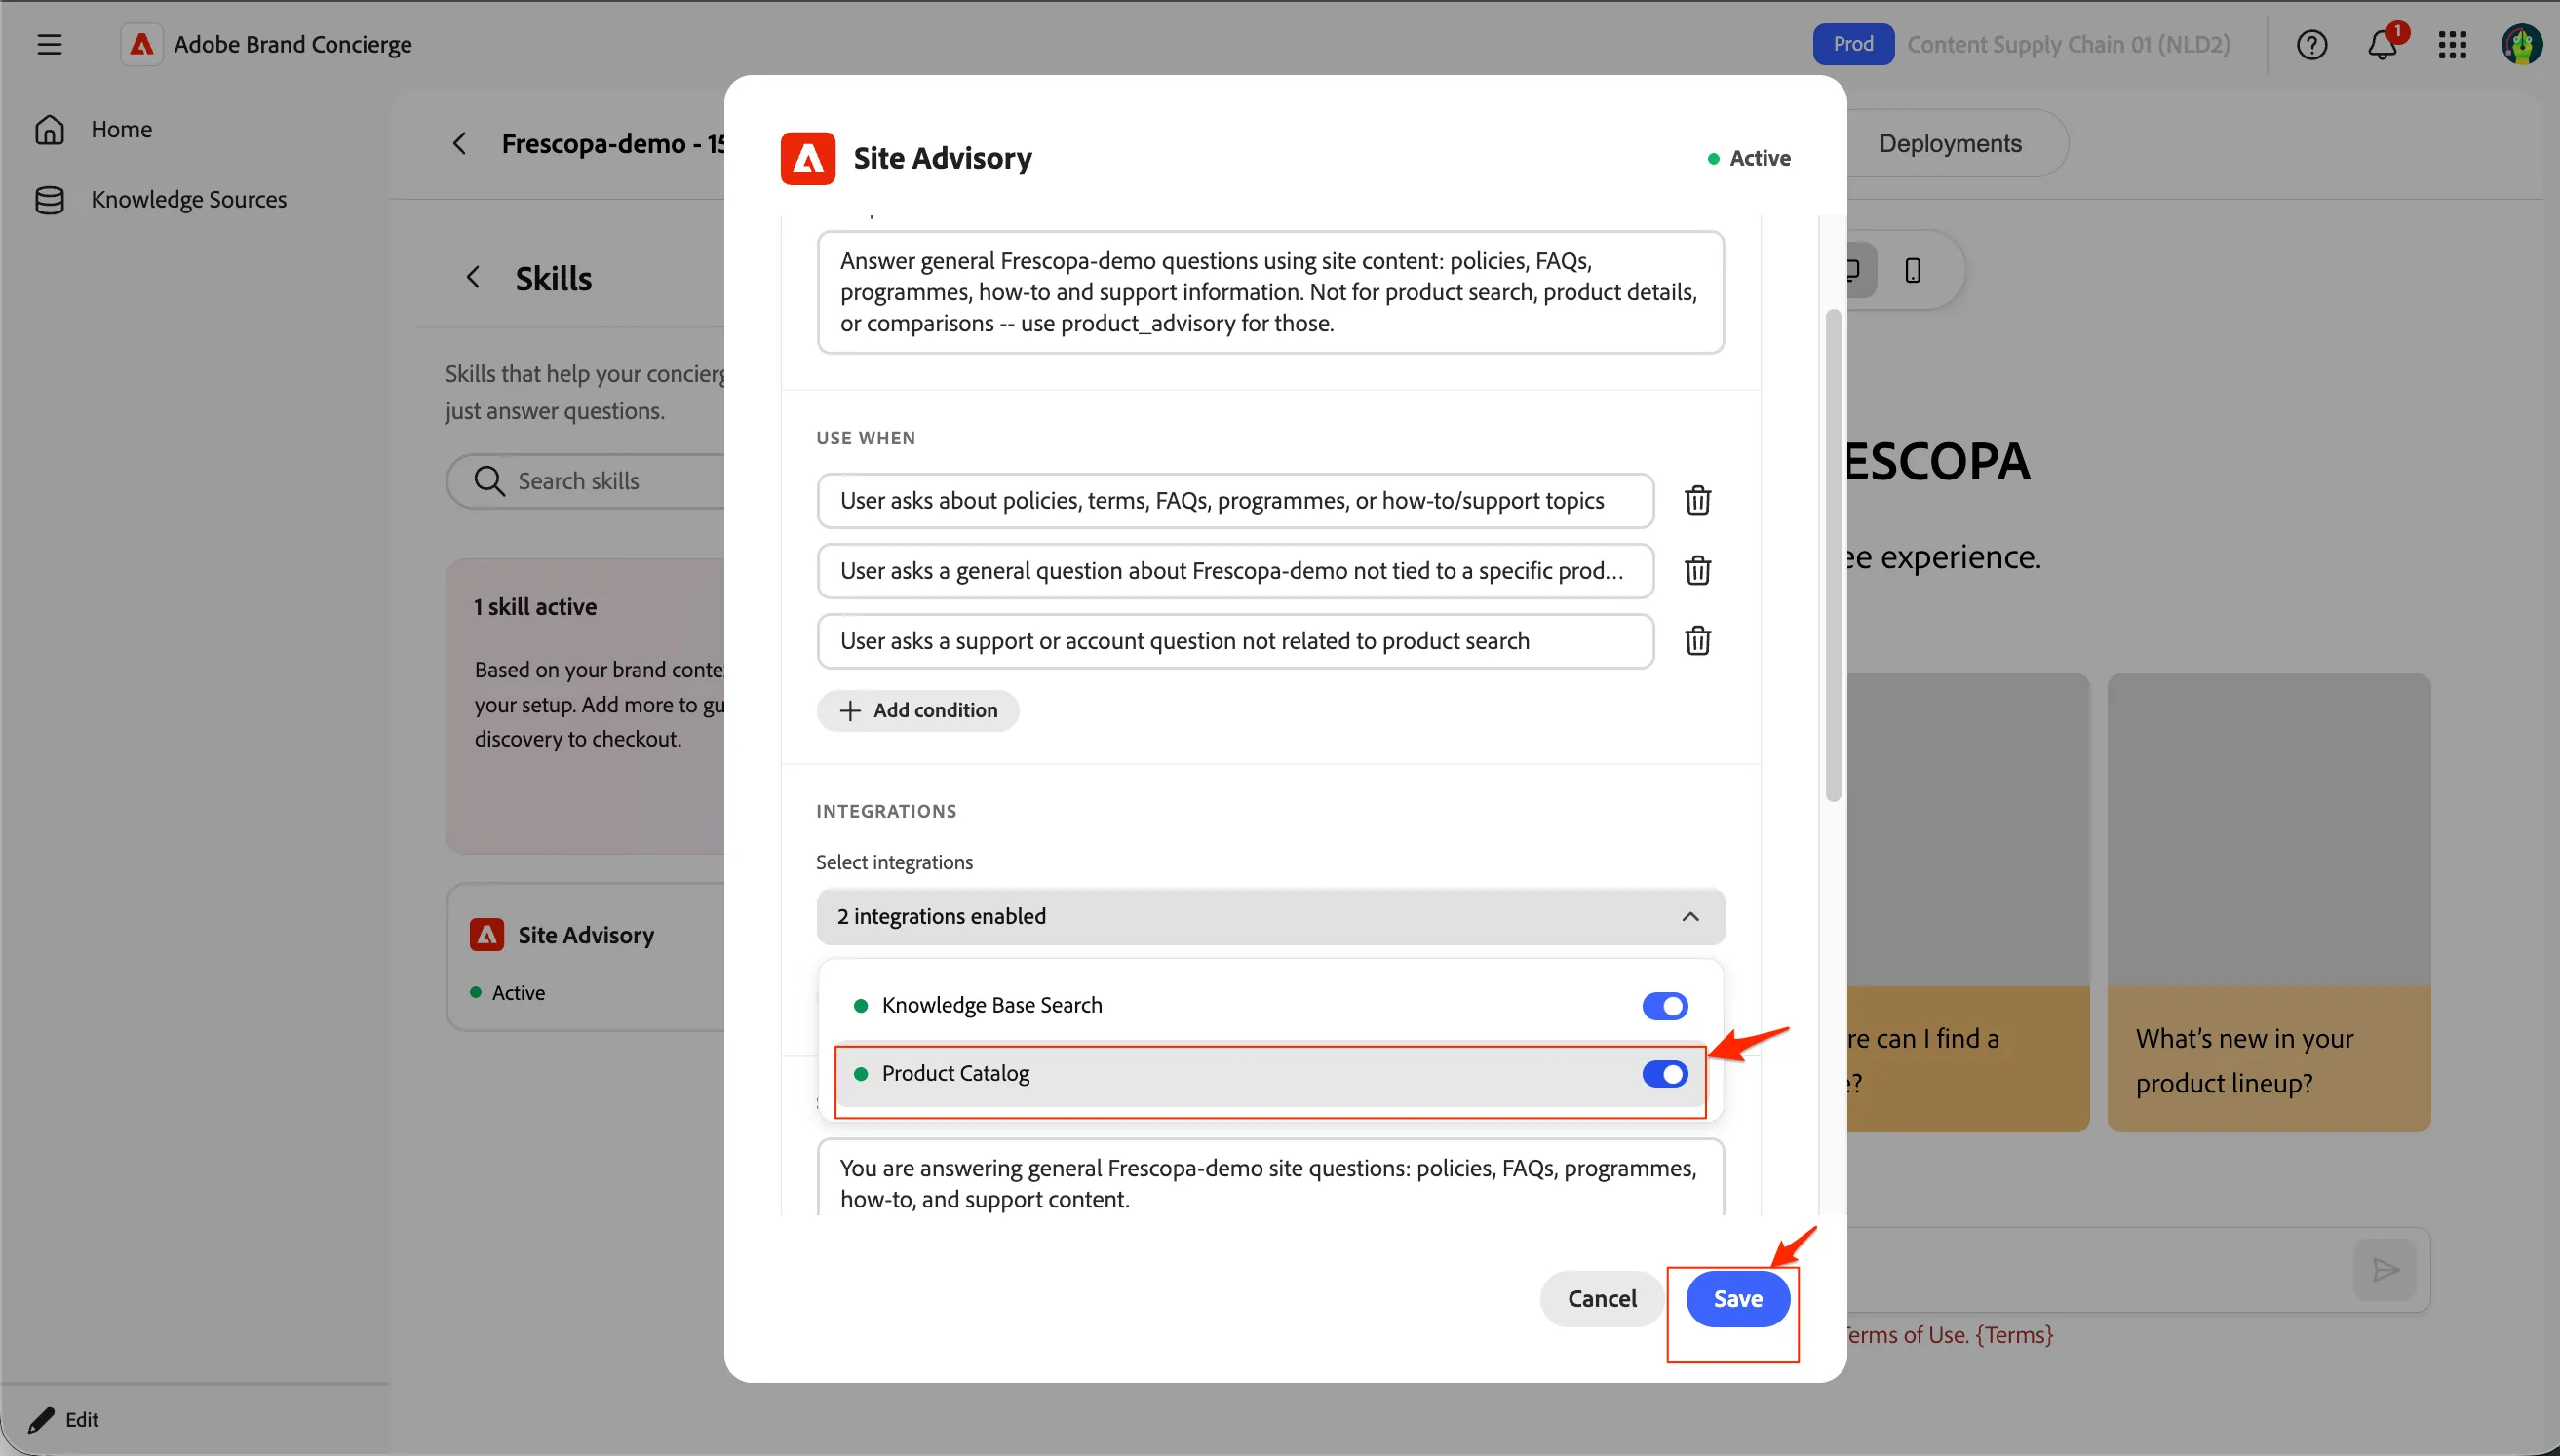Toggle Knowledge Base Search integration off
2560x1456 pixels.
point(1664,1005)
